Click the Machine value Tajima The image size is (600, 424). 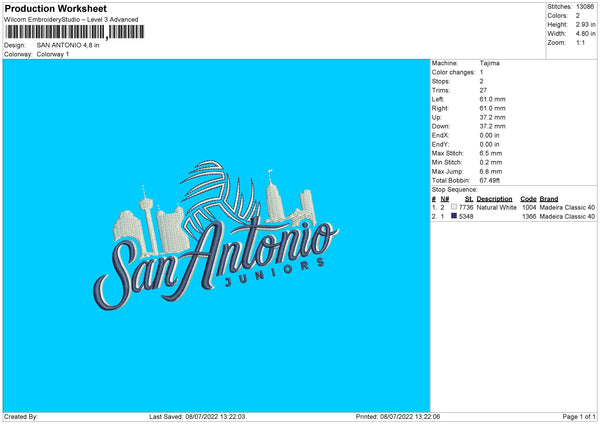[489, 63]
